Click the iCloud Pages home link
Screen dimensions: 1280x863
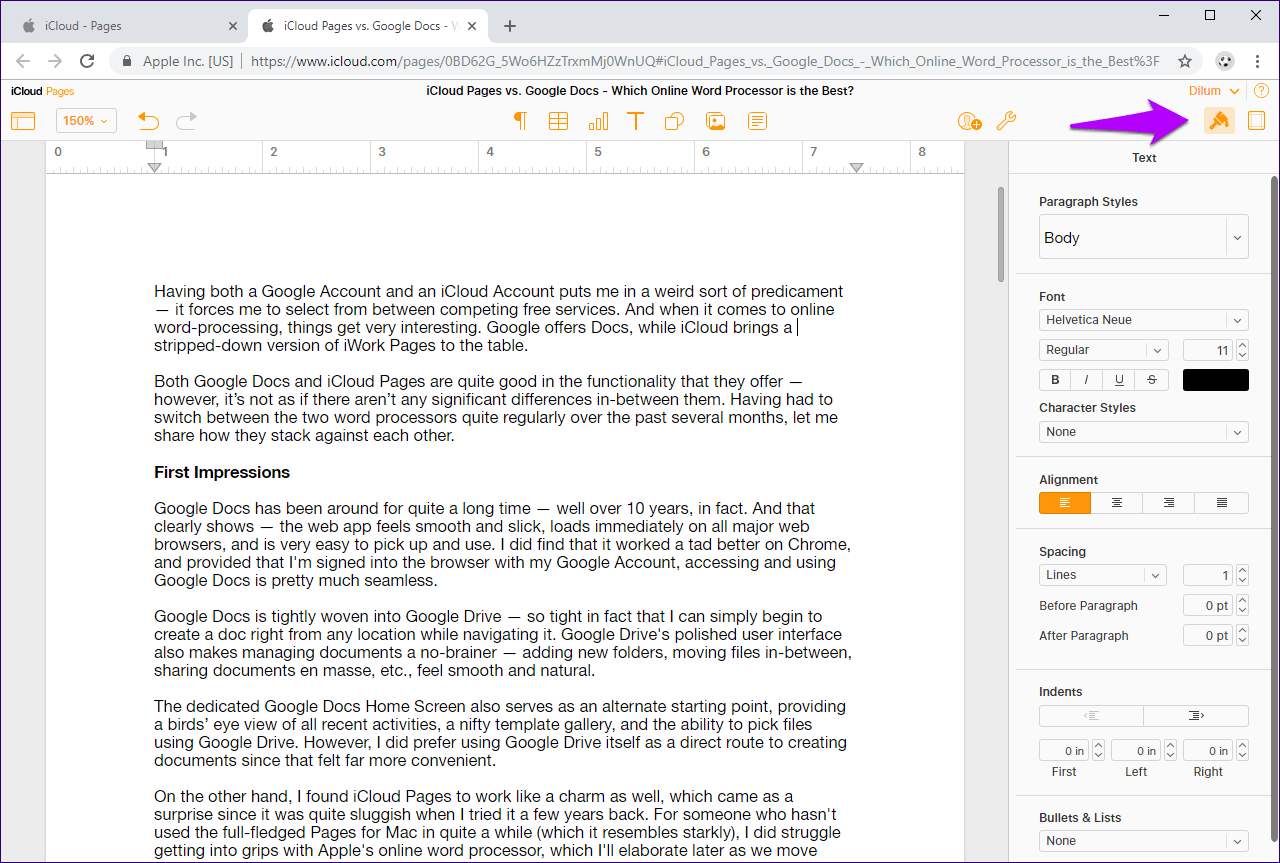click(x=43, y=91)
